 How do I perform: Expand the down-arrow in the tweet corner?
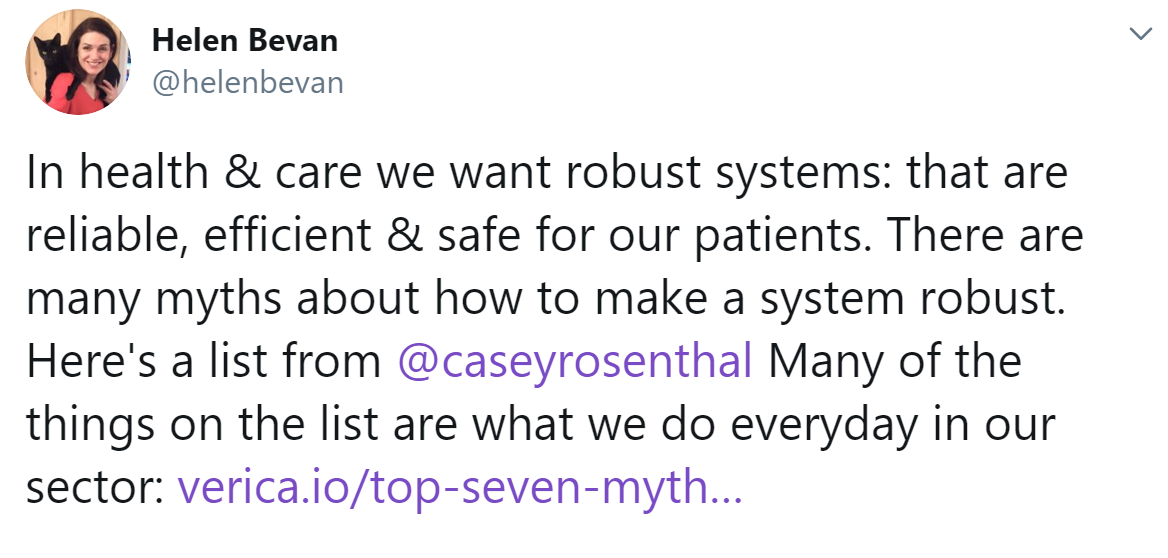pos(1140,34)
